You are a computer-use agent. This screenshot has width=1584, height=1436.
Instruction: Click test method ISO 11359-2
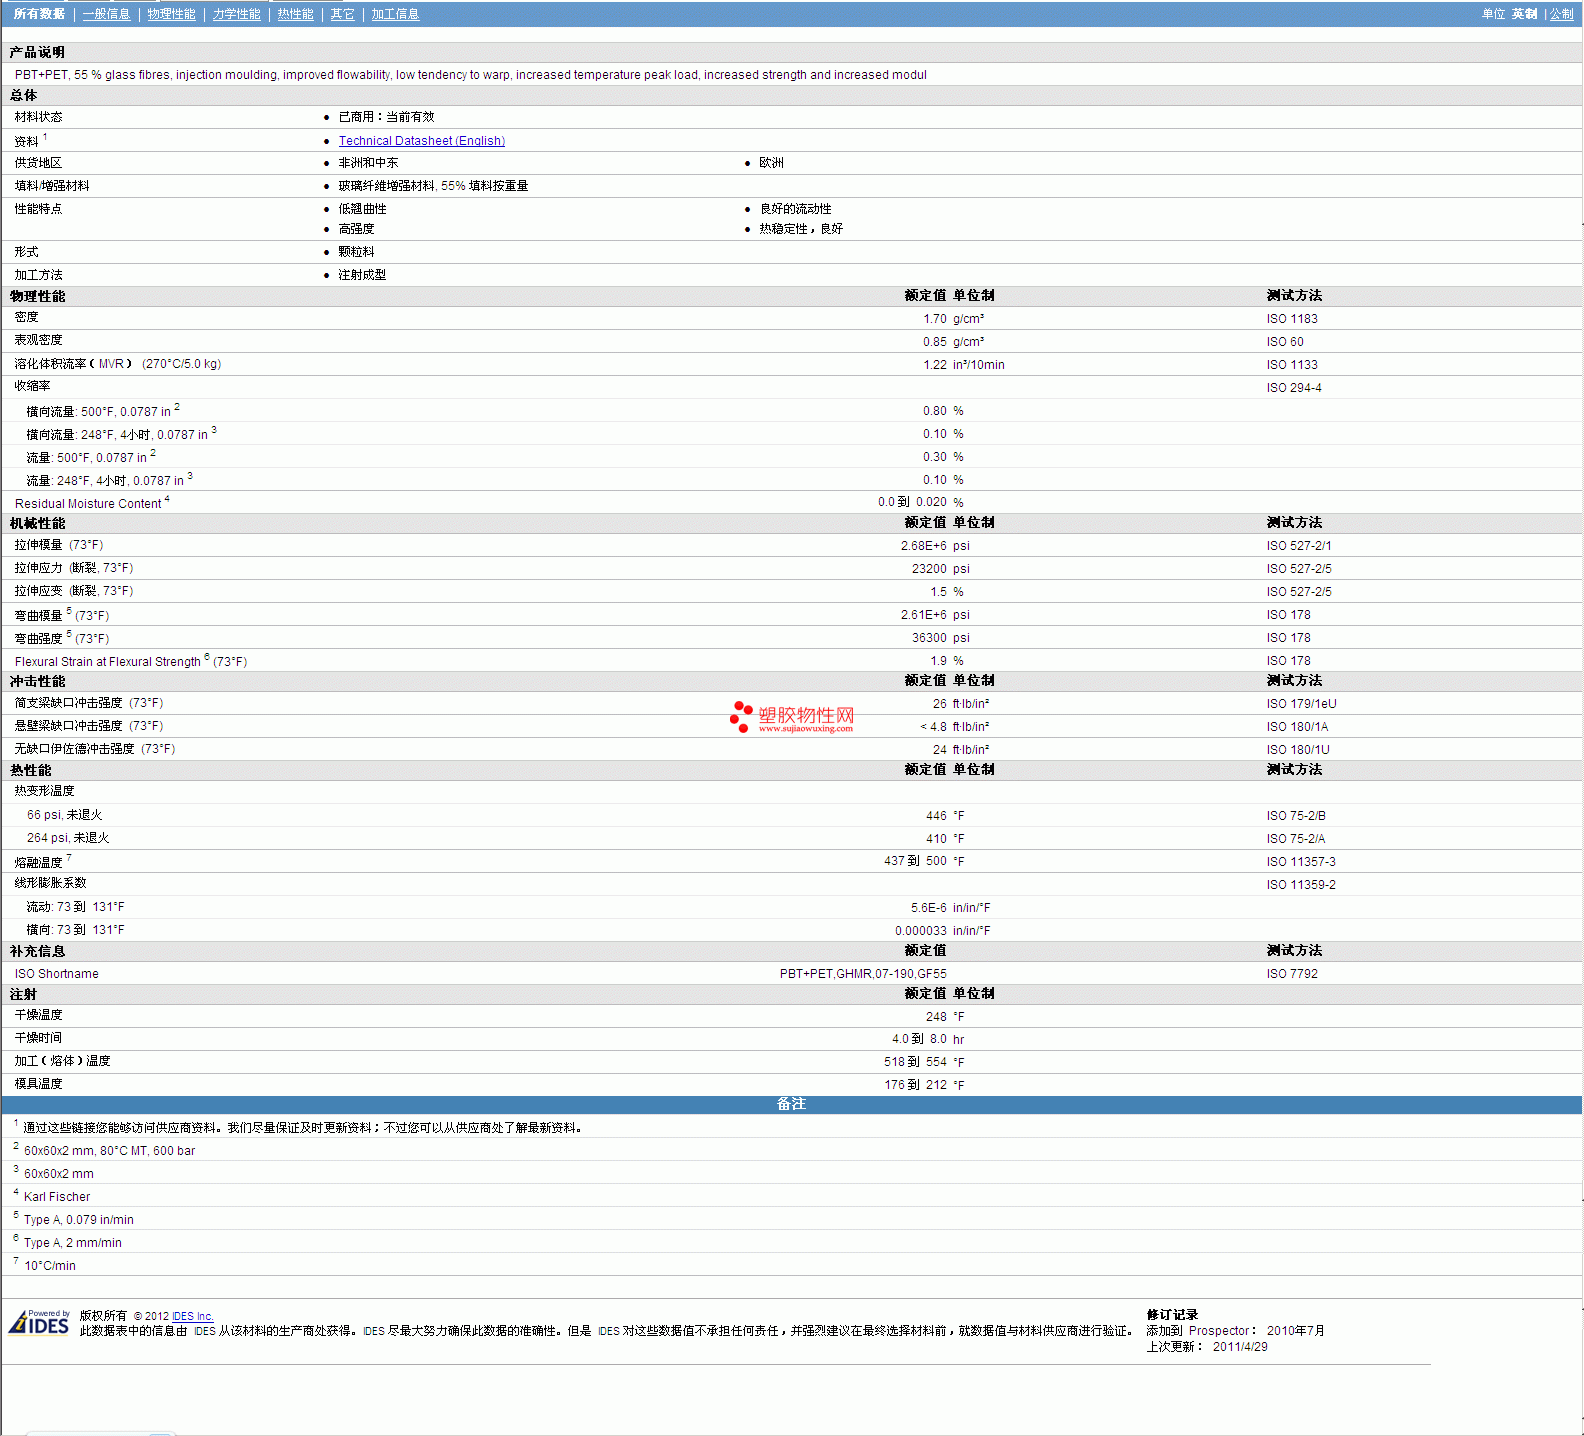(x=1301, y=885)
